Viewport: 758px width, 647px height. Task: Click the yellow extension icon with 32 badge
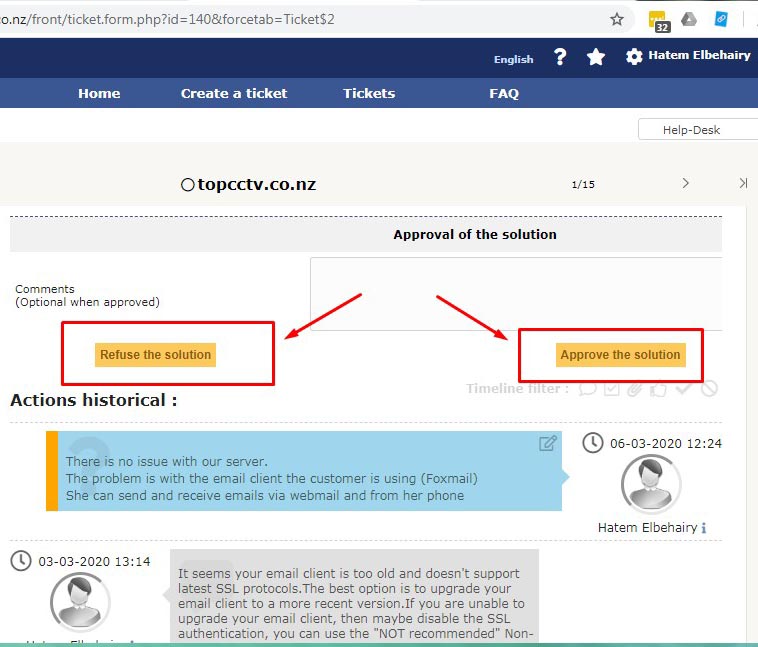click(x=658, y=20)
